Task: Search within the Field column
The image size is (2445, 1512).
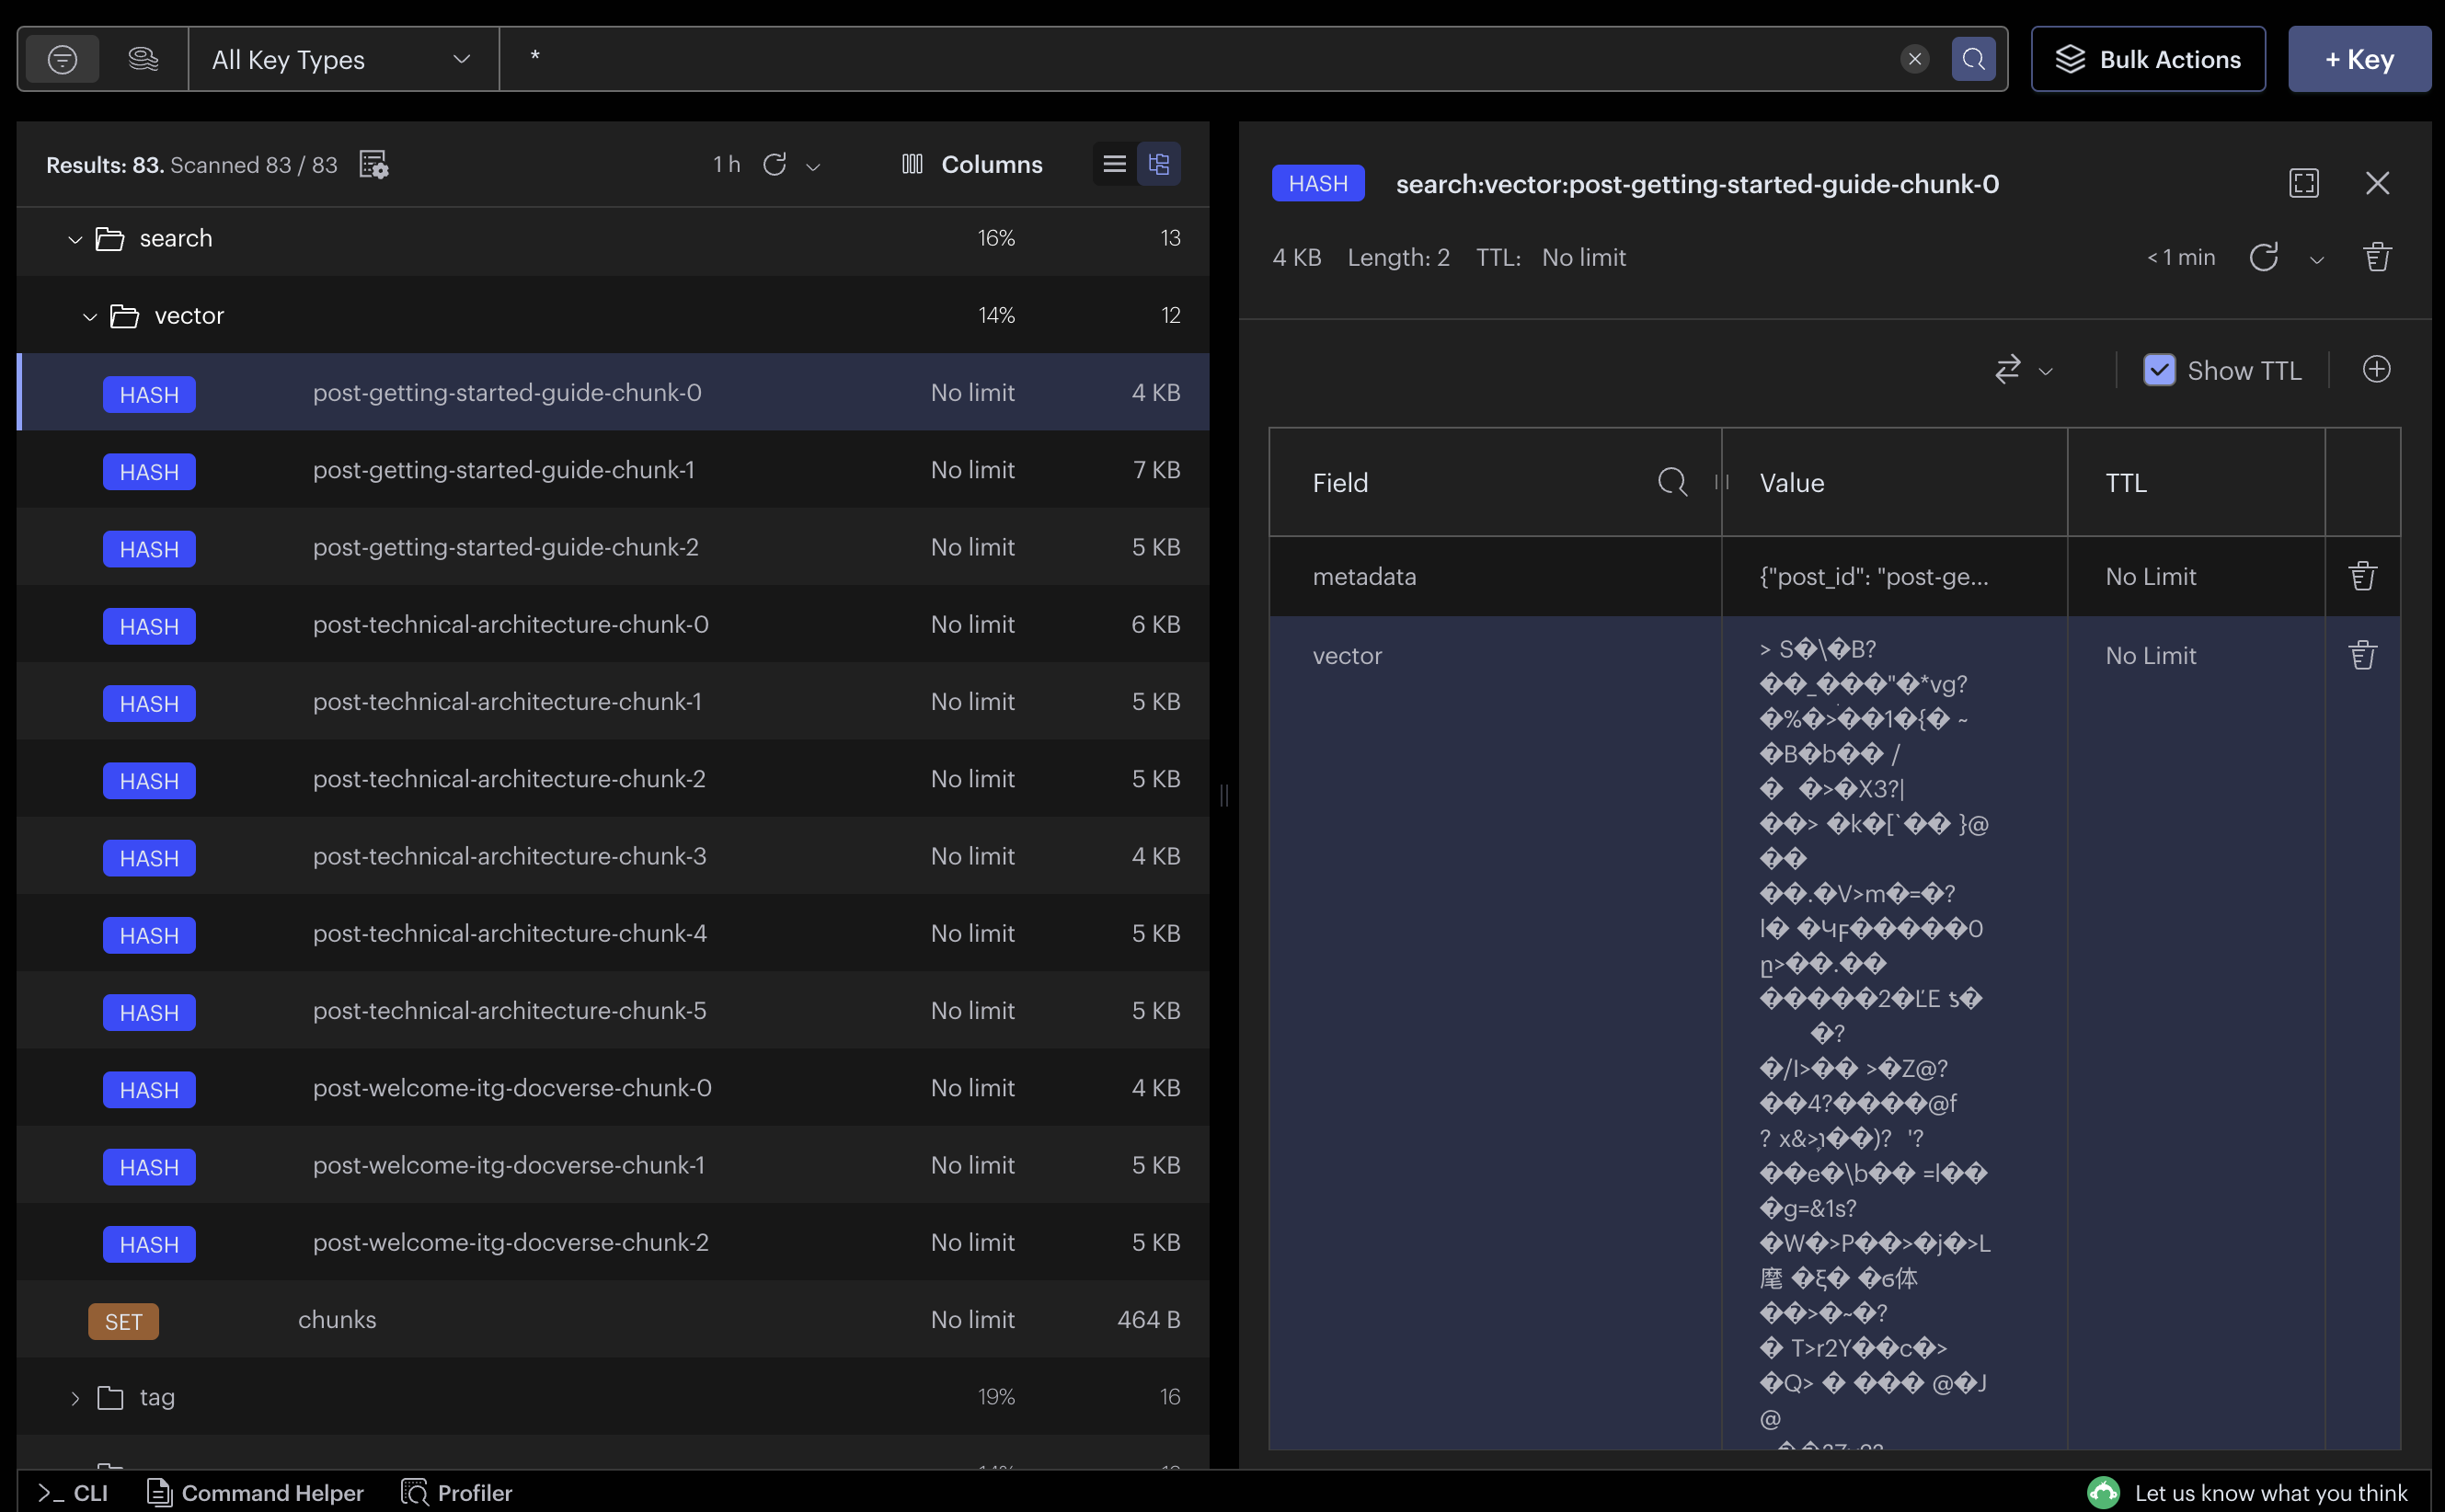Action: pos(1671,482)
